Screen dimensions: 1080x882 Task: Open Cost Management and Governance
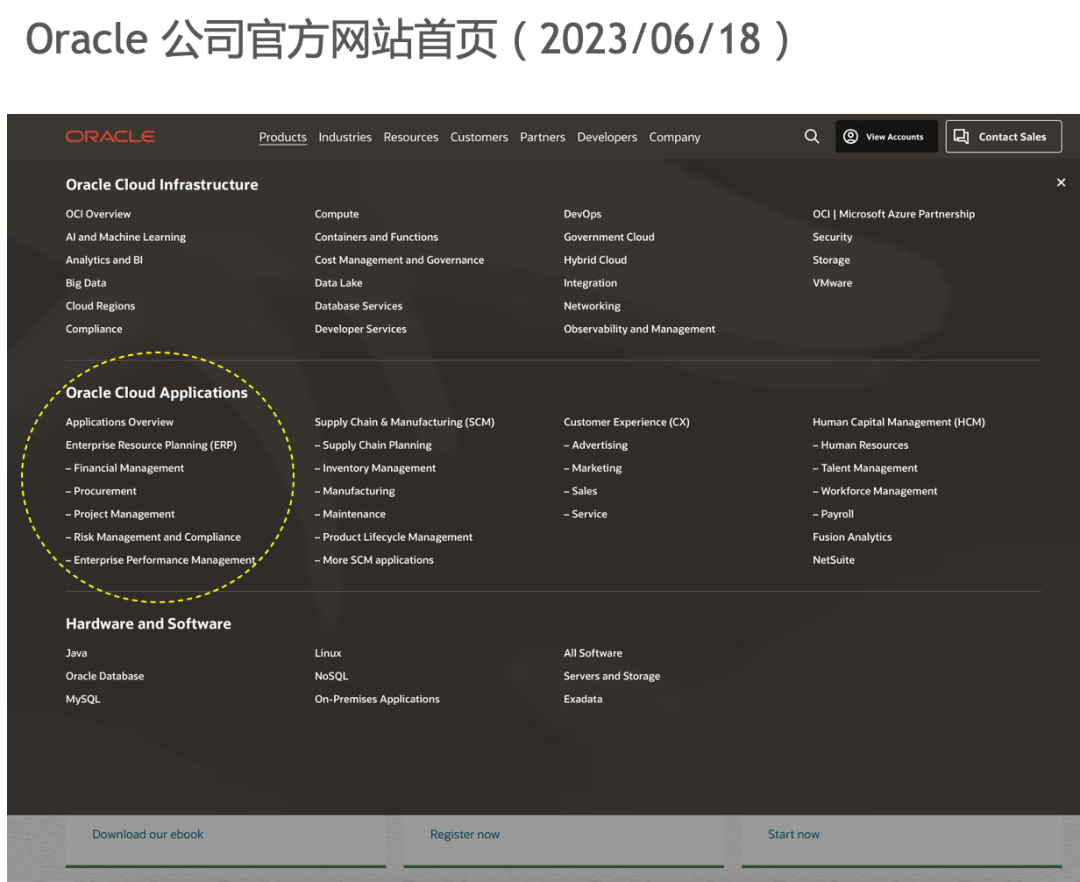[x=399, y=260]
